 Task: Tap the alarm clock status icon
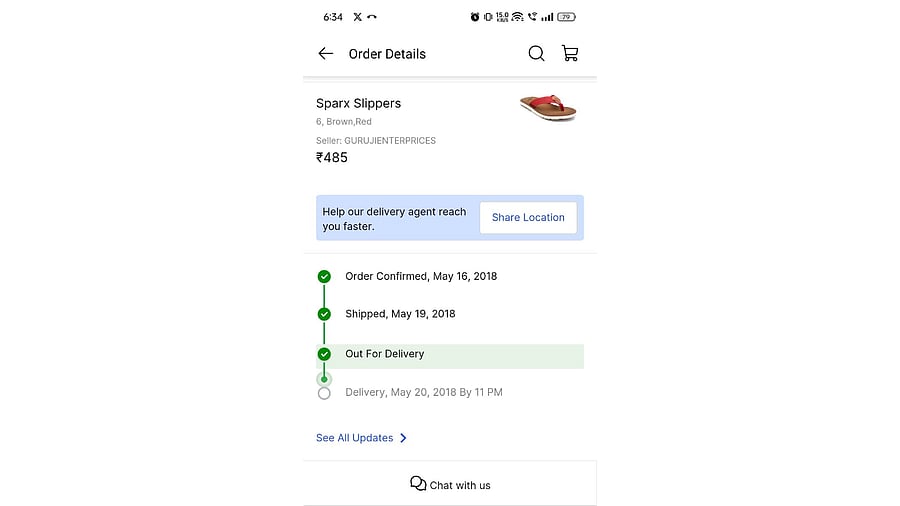click(x=475, y=17)
